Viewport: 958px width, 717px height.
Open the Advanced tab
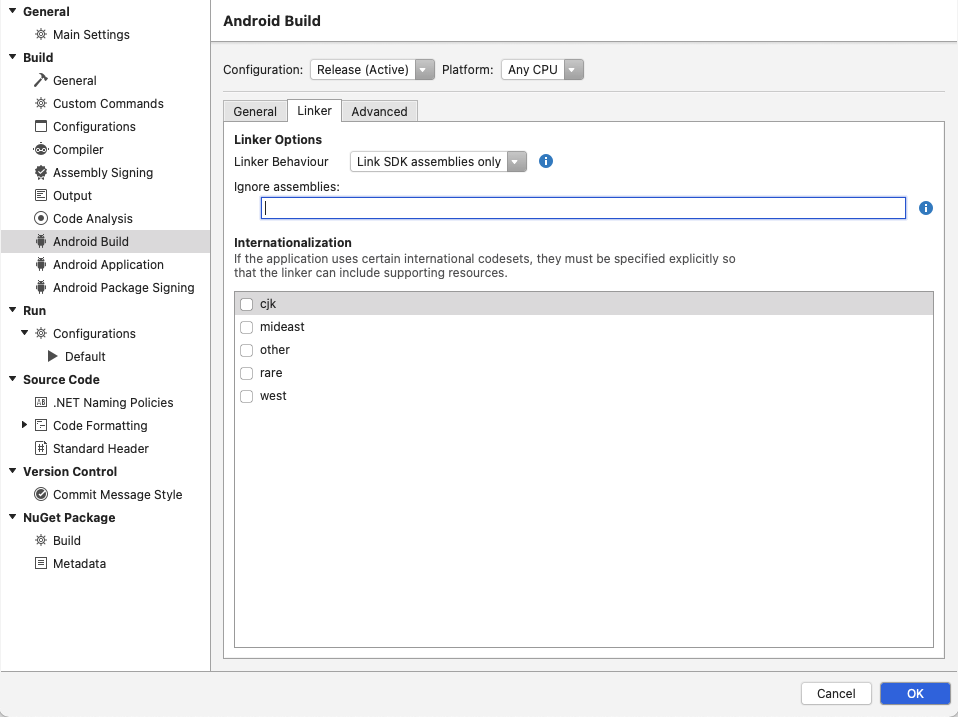click(379, 111)
